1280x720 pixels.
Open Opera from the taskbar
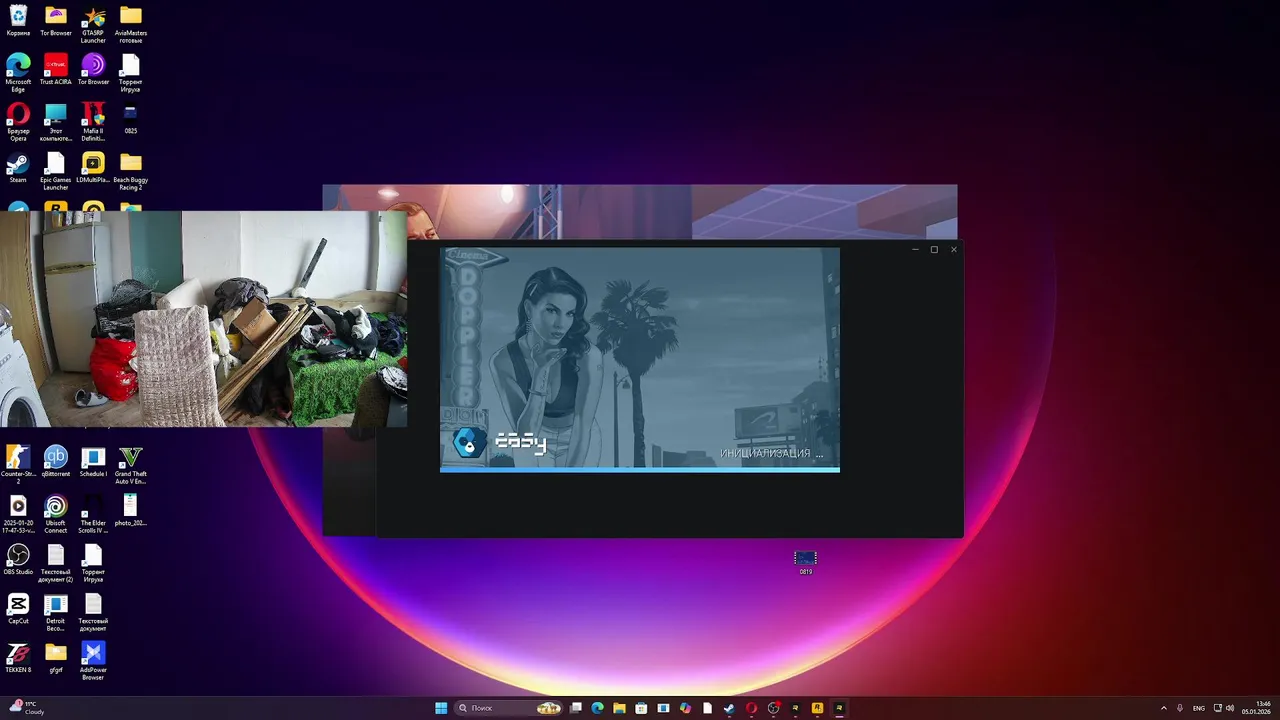click(751, 708)
